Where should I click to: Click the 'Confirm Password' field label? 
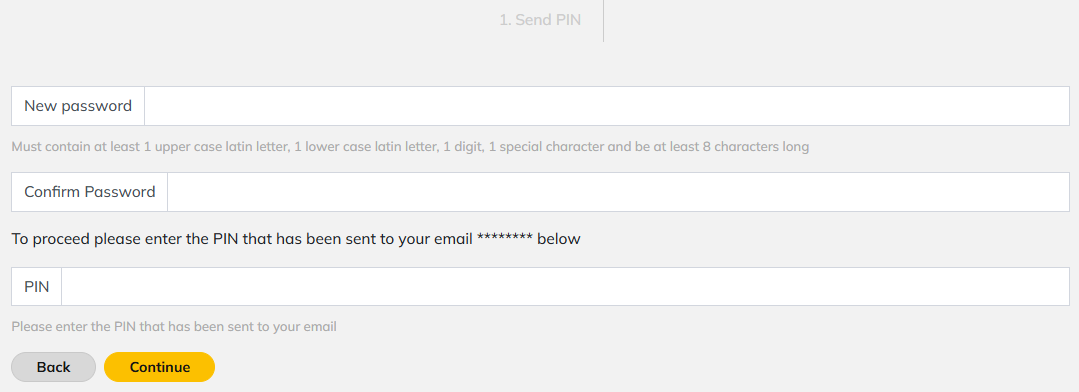click(x=89, y=192)
